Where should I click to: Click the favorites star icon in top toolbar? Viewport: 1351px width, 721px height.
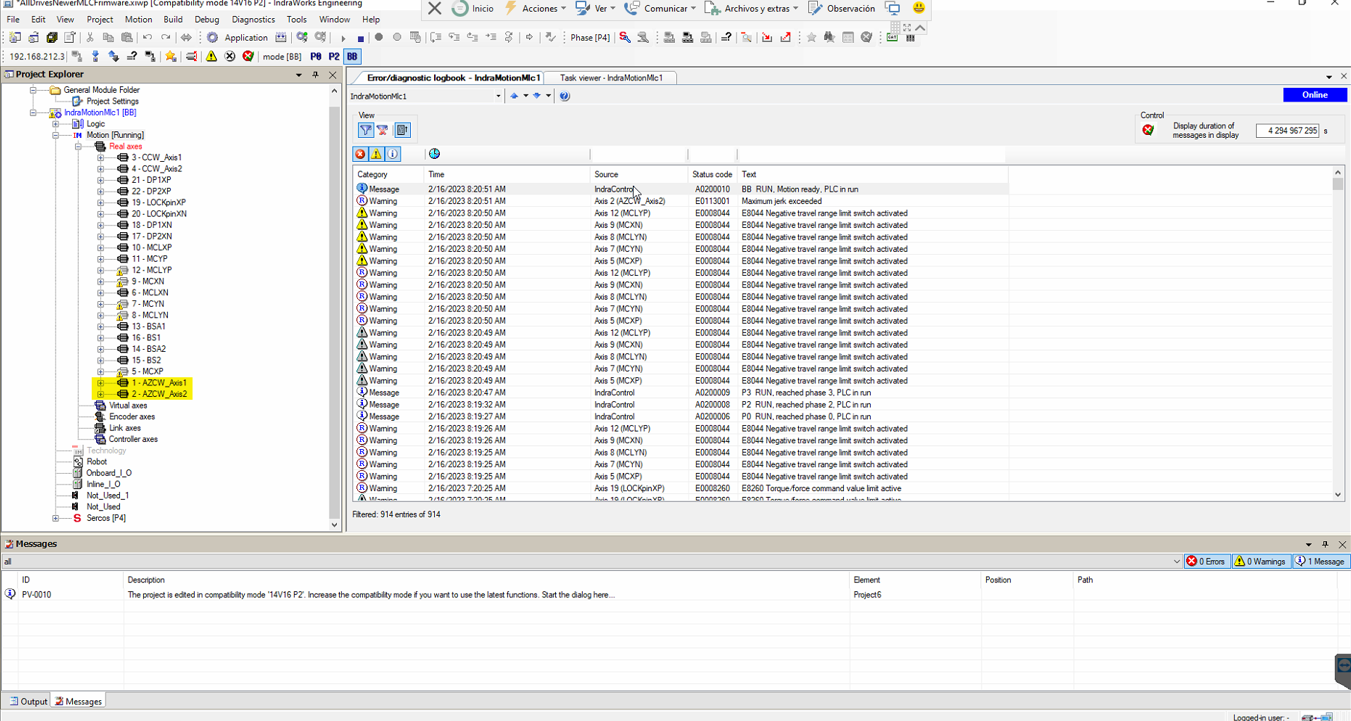point(811,38)
